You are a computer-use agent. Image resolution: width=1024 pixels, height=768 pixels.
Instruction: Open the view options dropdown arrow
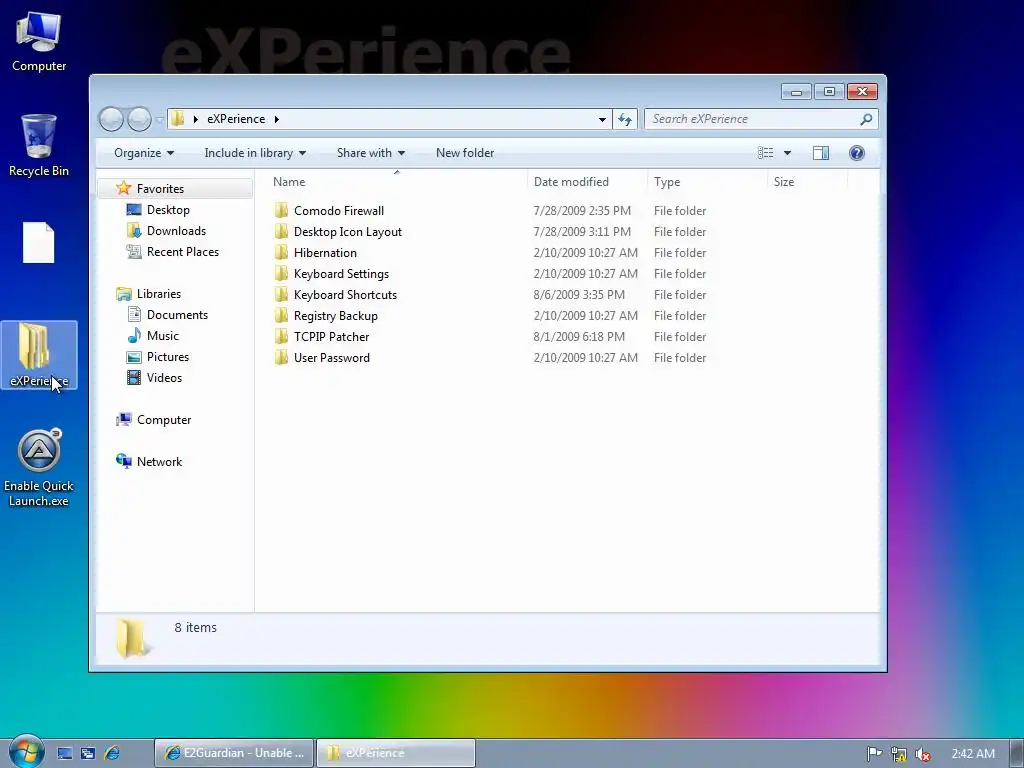coord(788,153)
